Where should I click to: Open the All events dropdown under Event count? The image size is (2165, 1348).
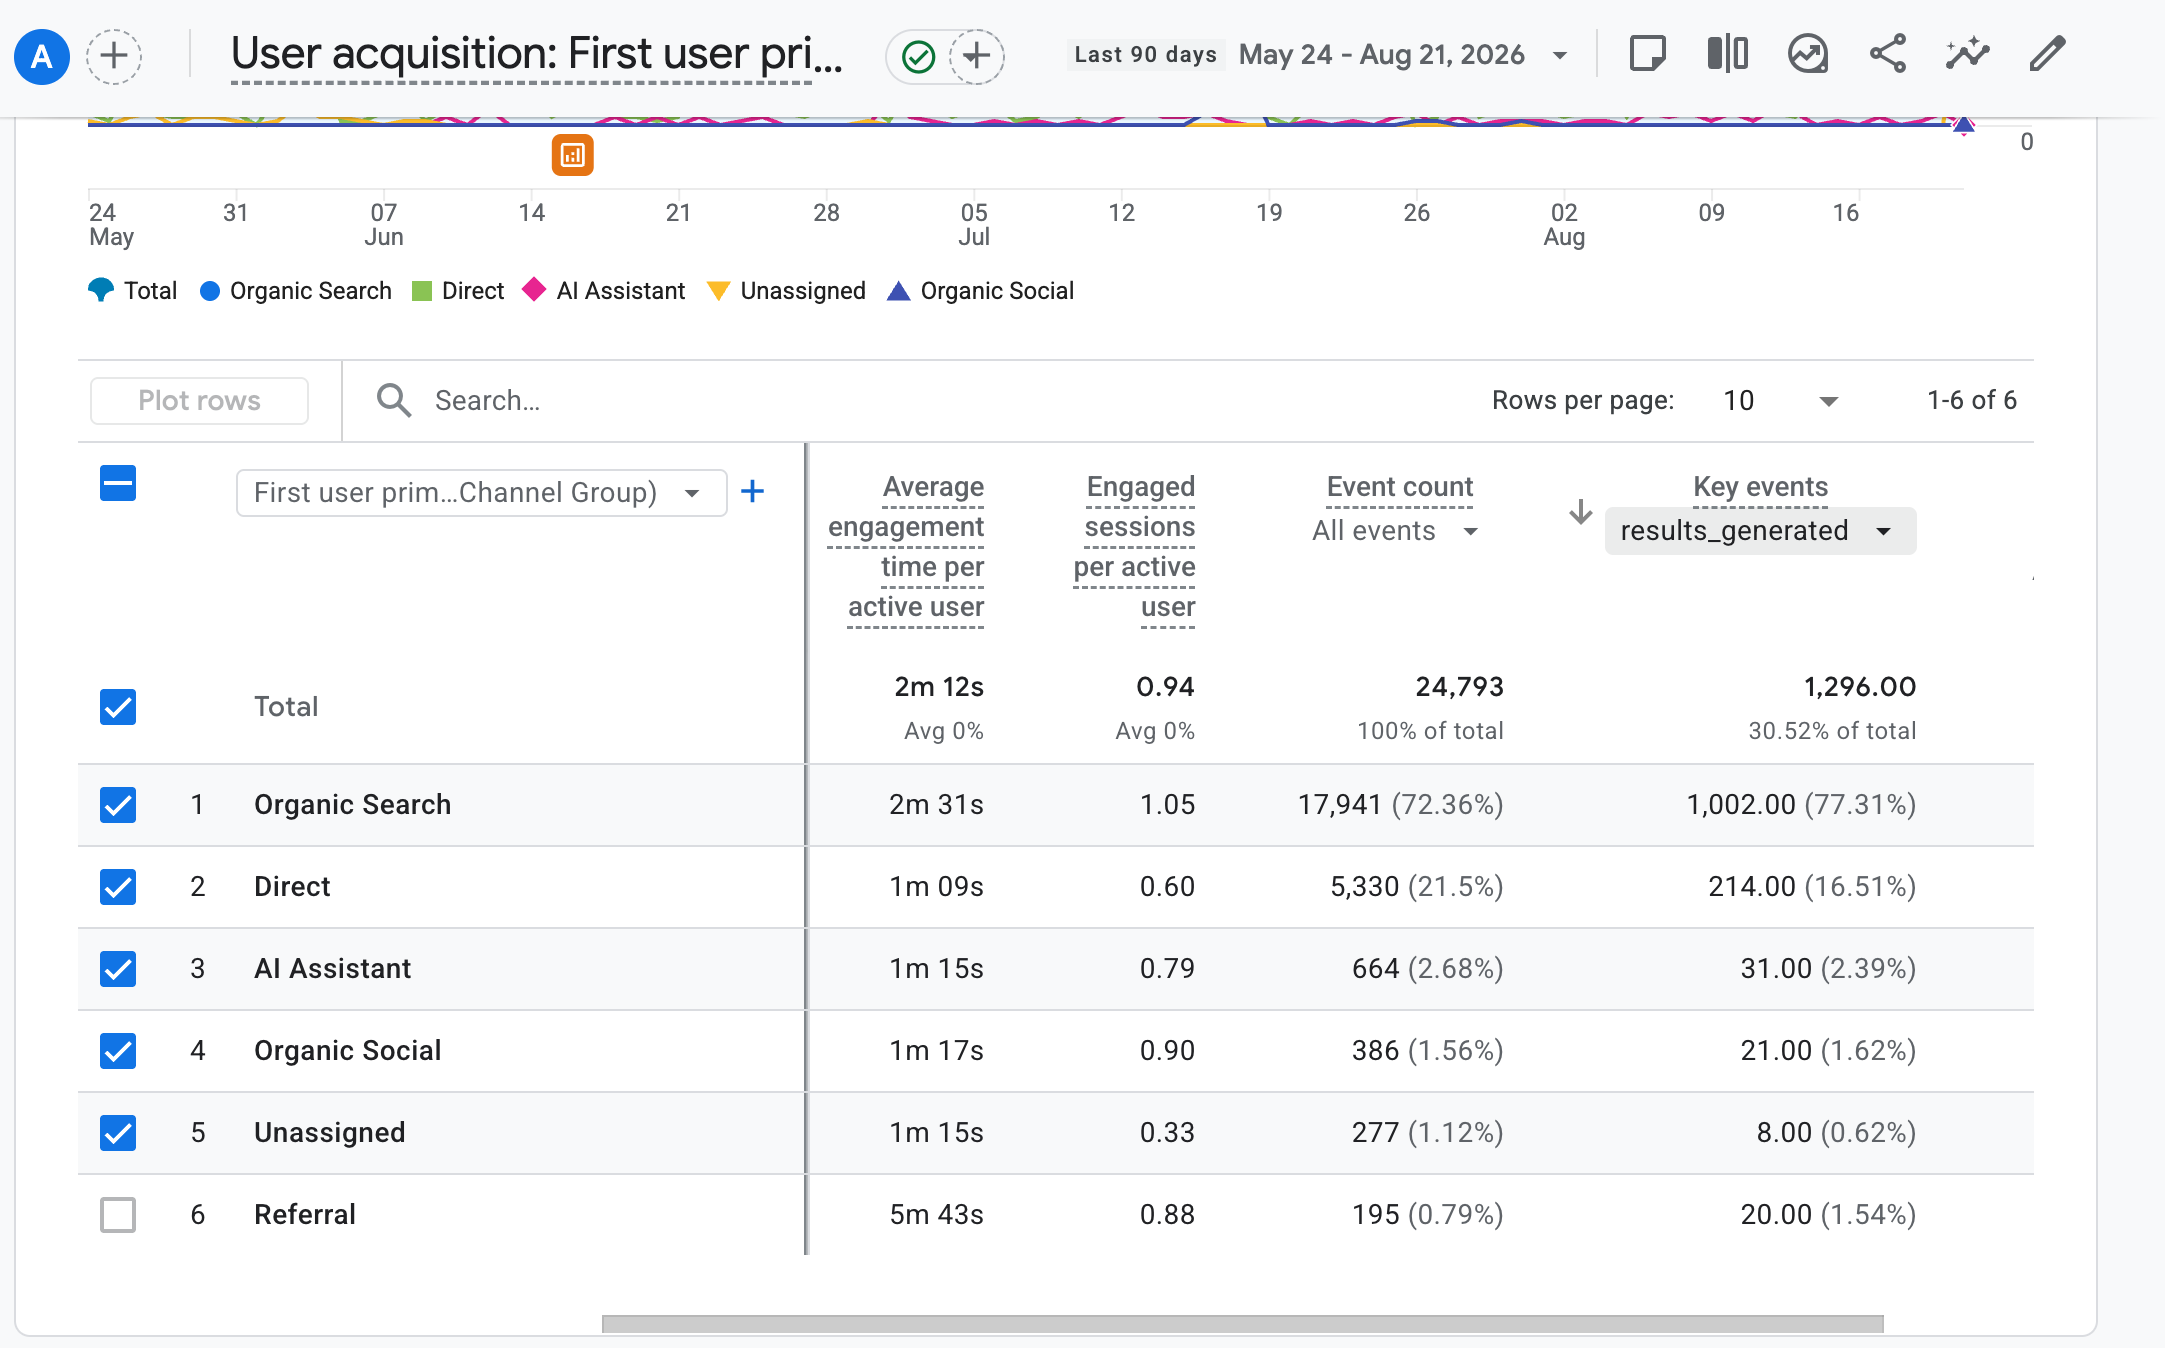tap(1395, 531)
